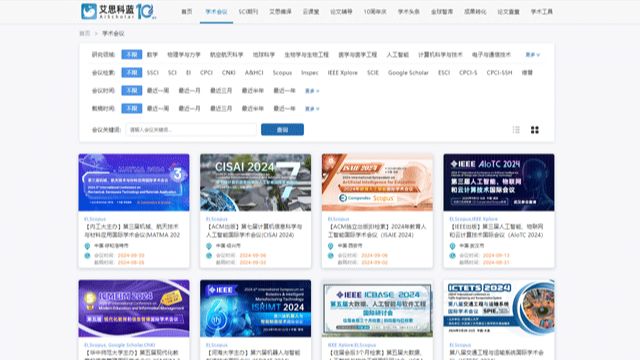The image size is (640, 360).
Task: Open AIoTC 2024 conference title link
Action: 496,231
